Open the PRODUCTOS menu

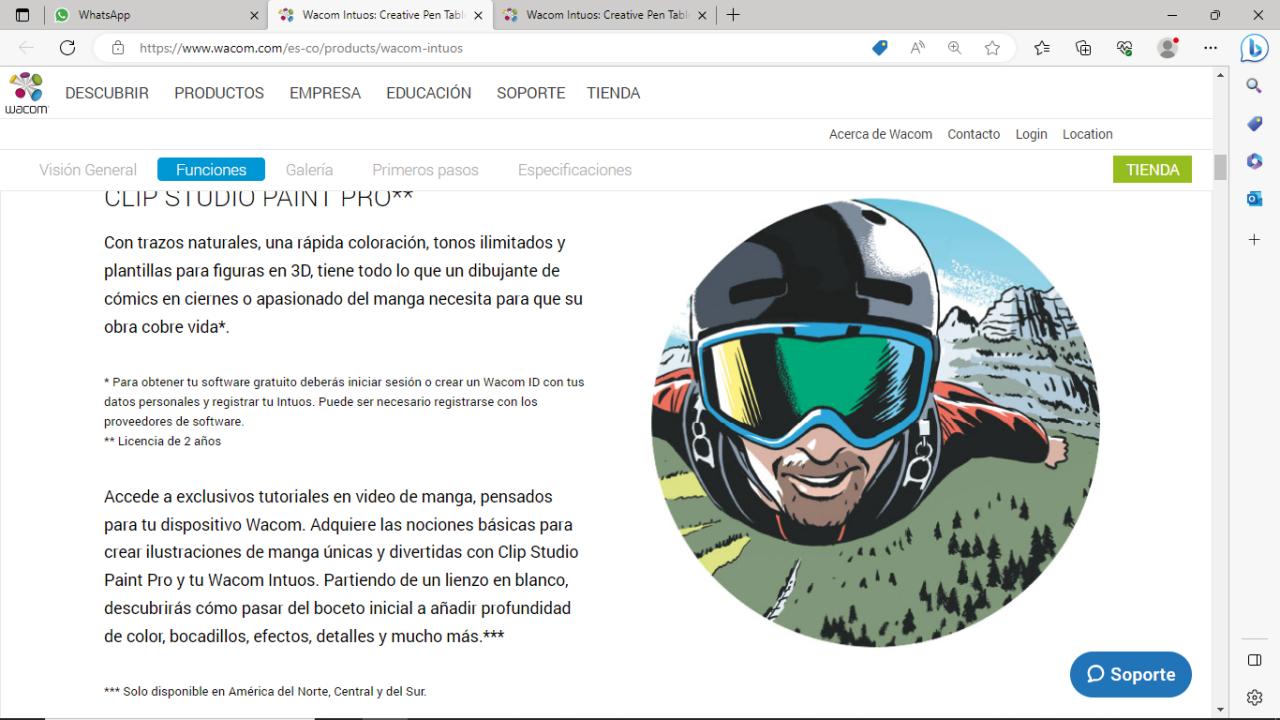click(x=219, y=93)
